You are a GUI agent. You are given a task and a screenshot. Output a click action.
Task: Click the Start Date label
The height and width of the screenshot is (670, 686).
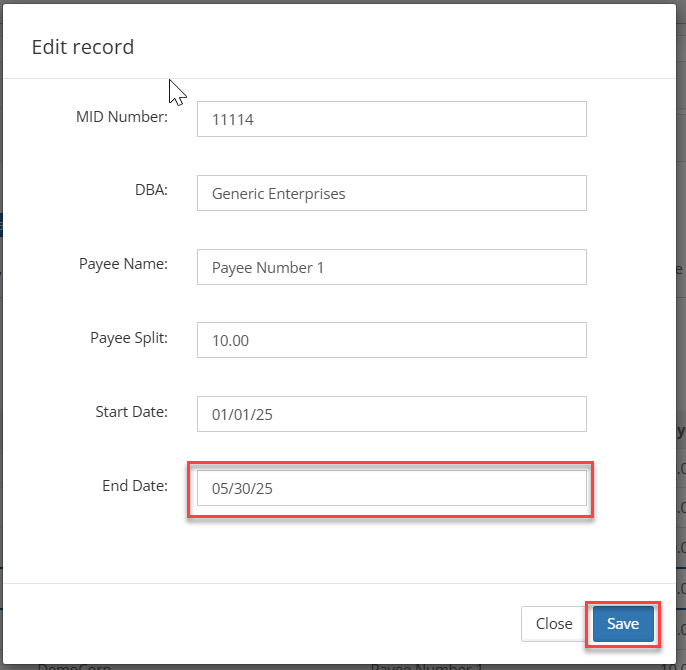click(131, 412)
